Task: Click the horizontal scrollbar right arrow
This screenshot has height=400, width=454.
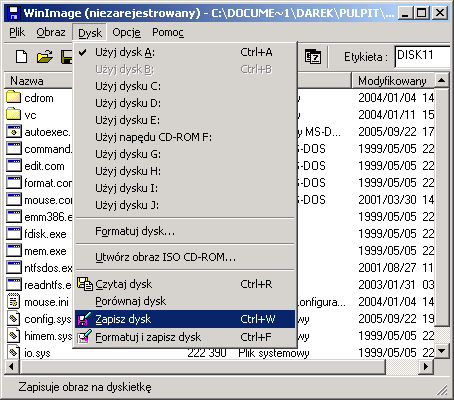Action: [x=426, y=366]
